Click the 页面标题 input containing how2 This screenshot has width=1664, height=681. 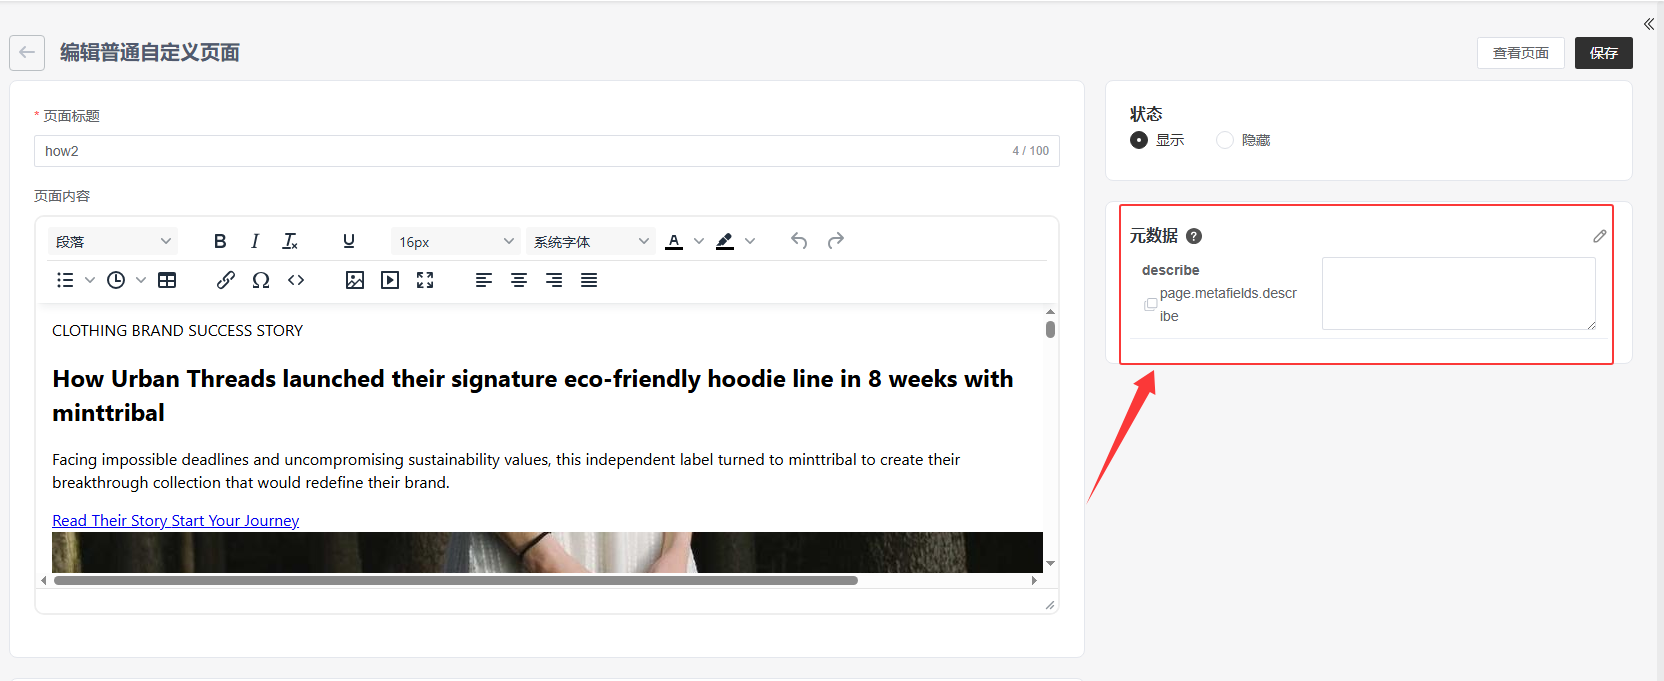pyautogui.click(x=520, y=151)
